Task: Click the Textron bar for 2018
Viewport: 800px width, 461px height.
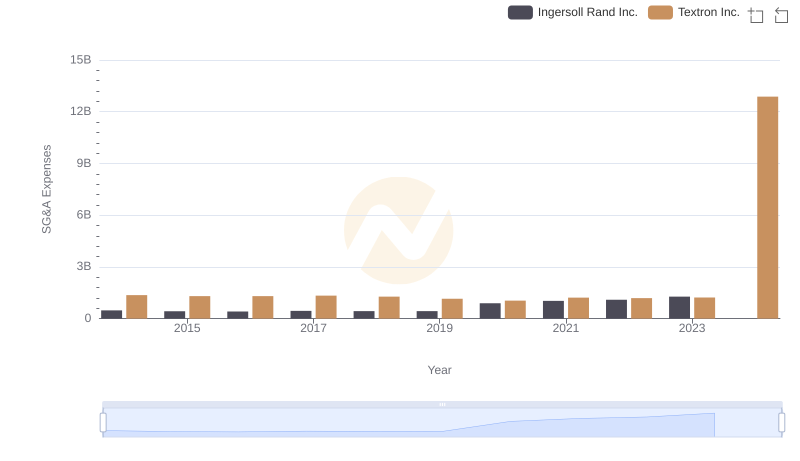Action: [389, 308]
